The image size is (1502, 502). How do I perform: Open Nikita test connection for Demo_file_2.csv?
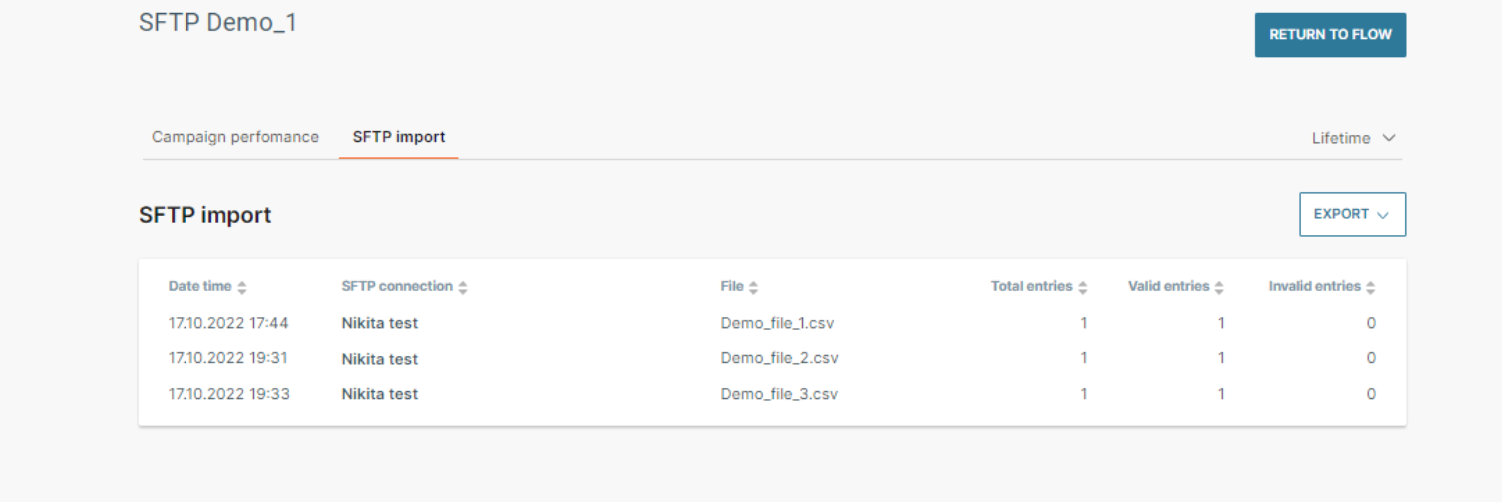380,359
